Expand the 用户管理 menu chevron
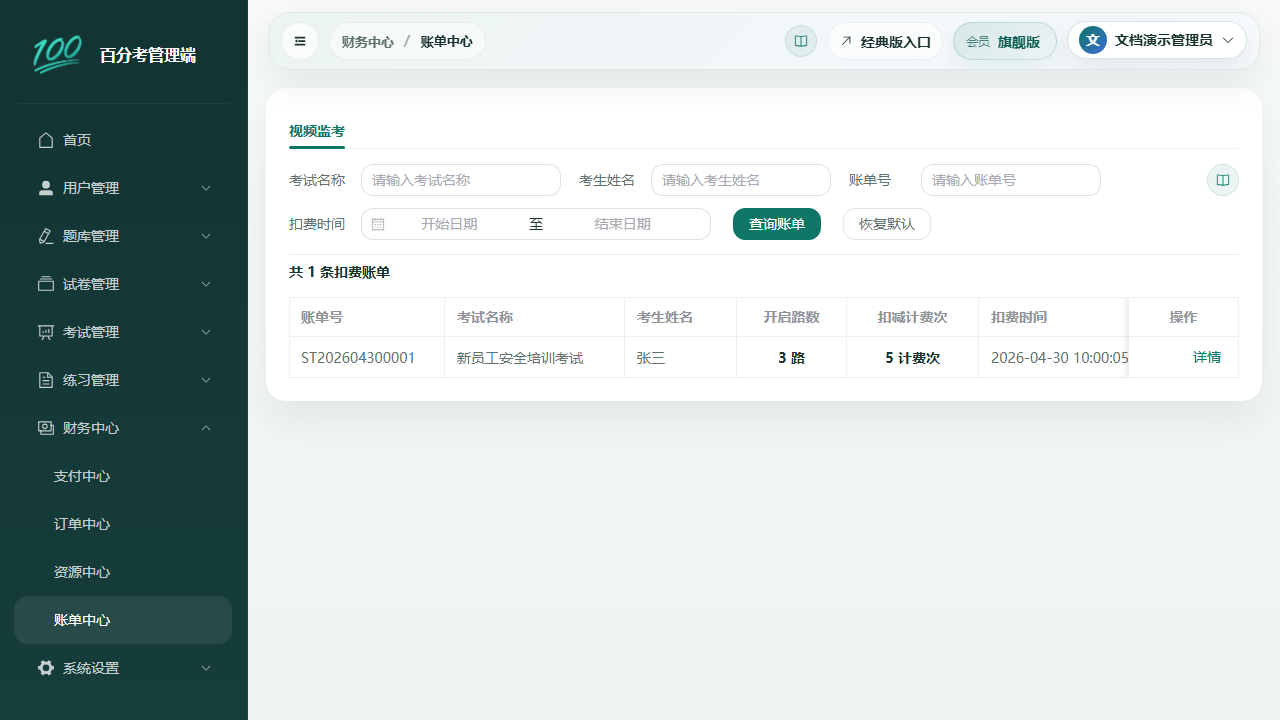The height and width of the screenshot is (720, 1280). point(206,188)
